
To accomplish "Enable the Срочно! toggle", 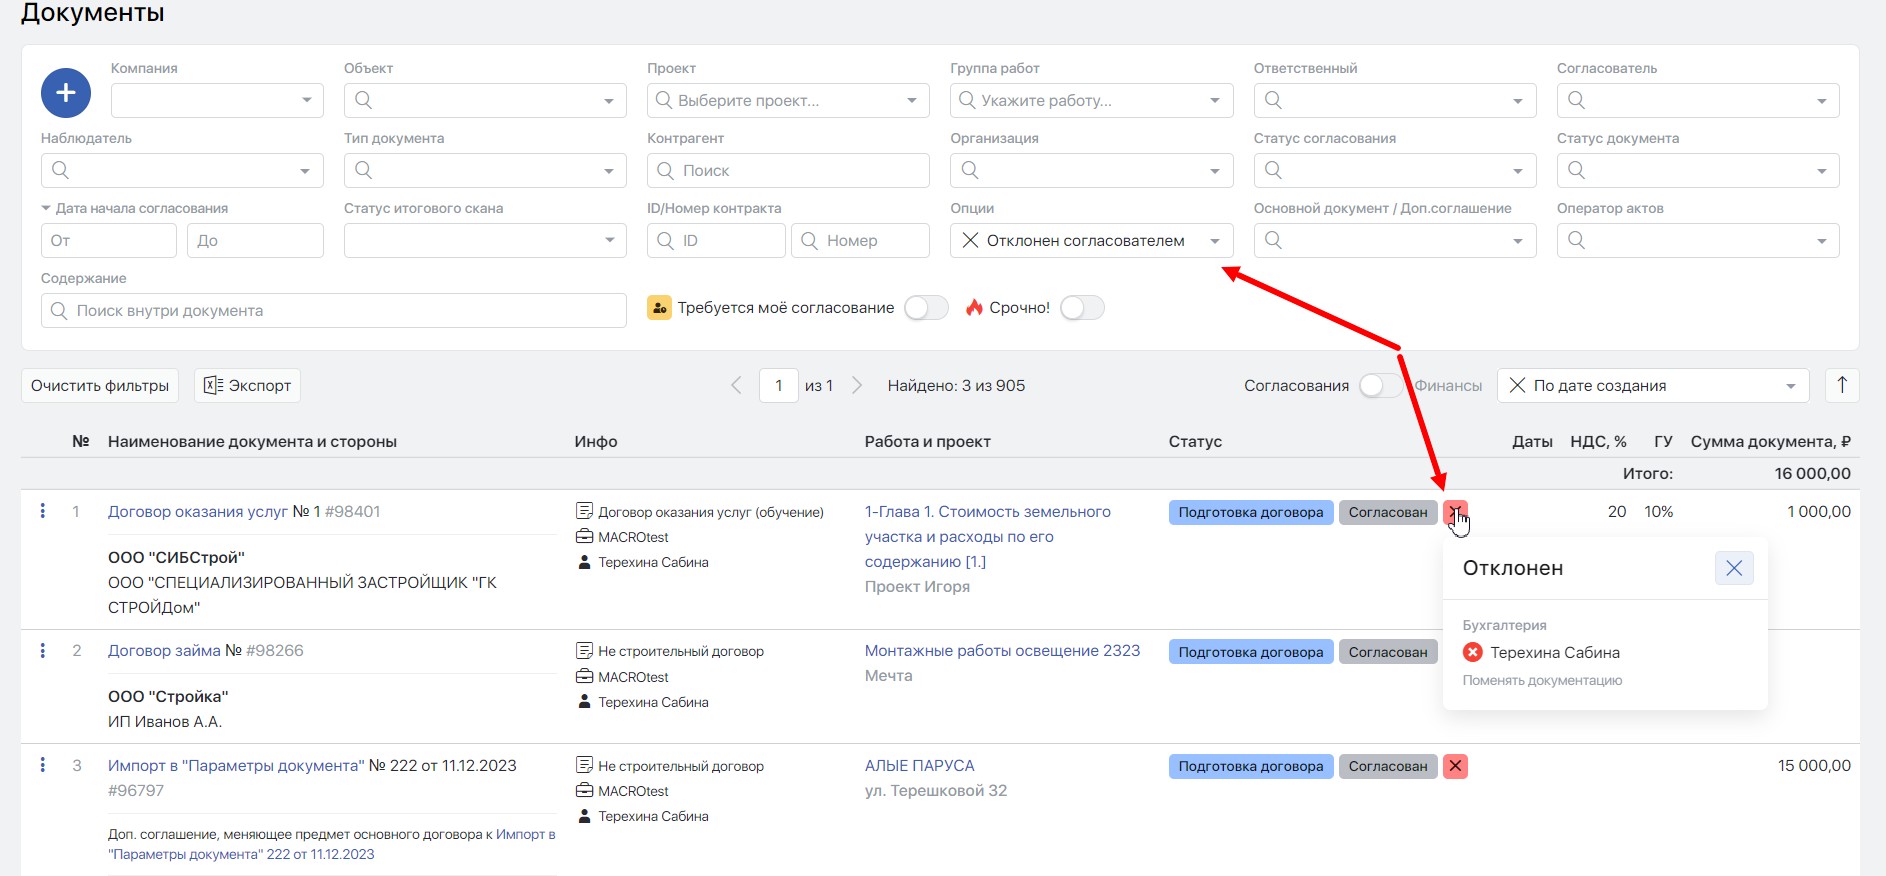I will 1082,308.
